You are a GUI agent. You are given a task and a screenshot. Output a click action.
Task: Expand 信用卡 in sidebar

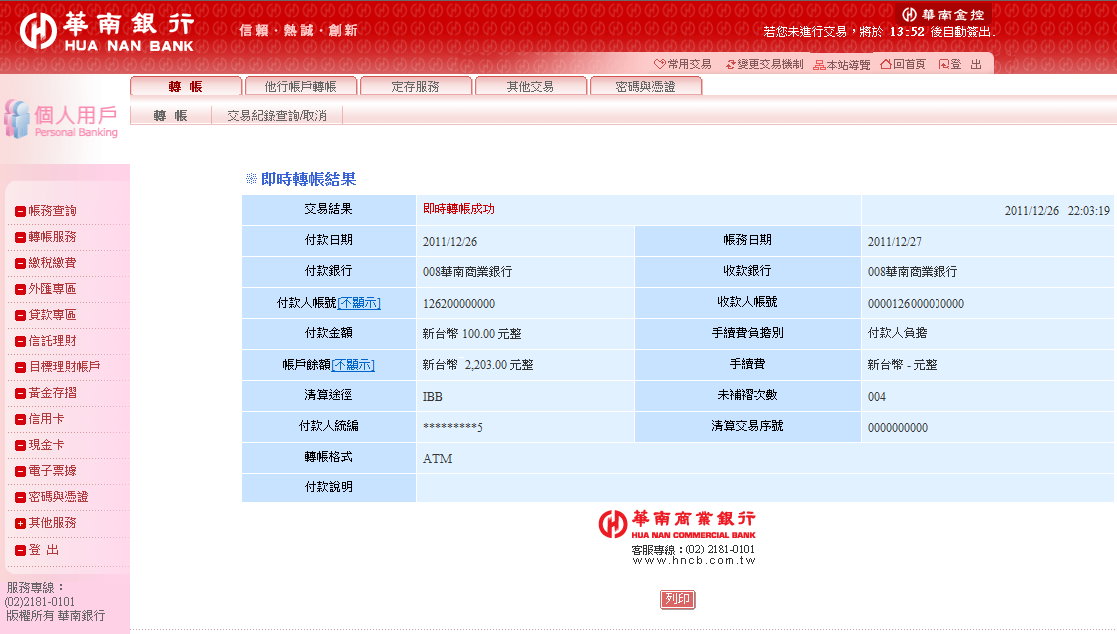tap(40, 419)
